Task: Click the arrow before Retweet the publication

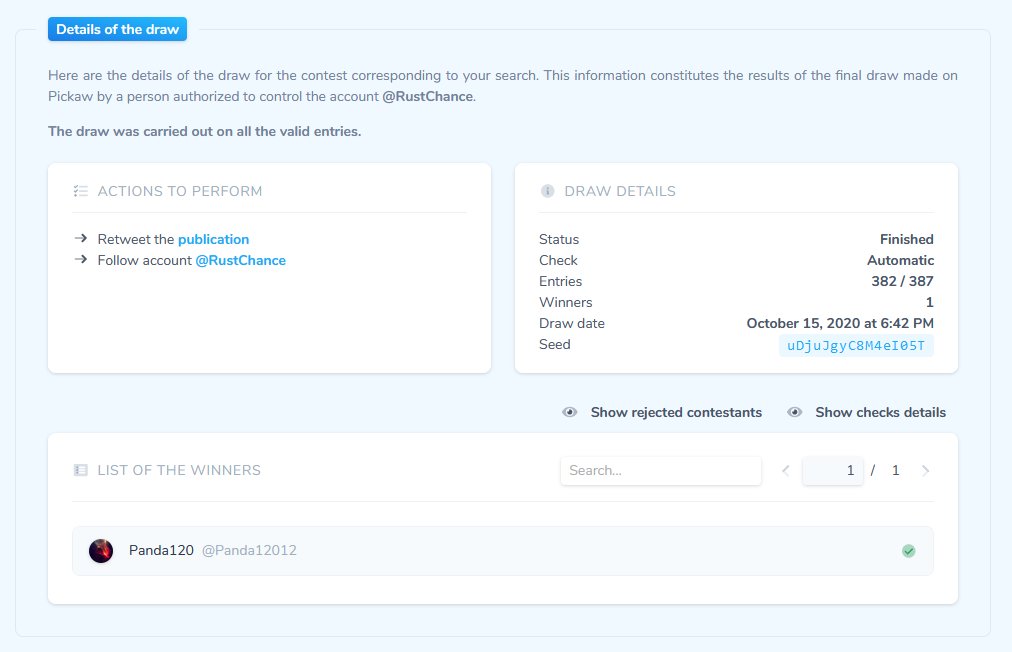Action: 81,238
